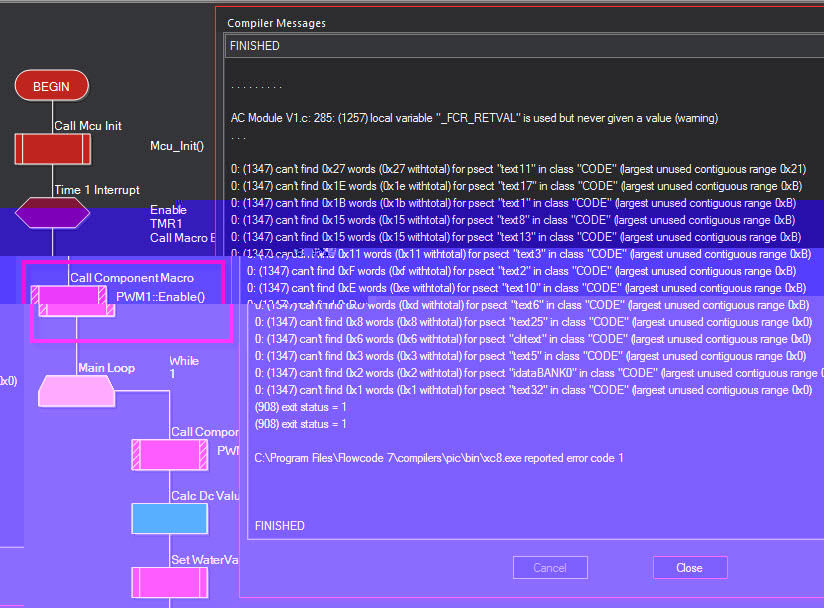
Task: Select the purple Time 1 Interrupt hexagon
Action: (x=52, y=213)
